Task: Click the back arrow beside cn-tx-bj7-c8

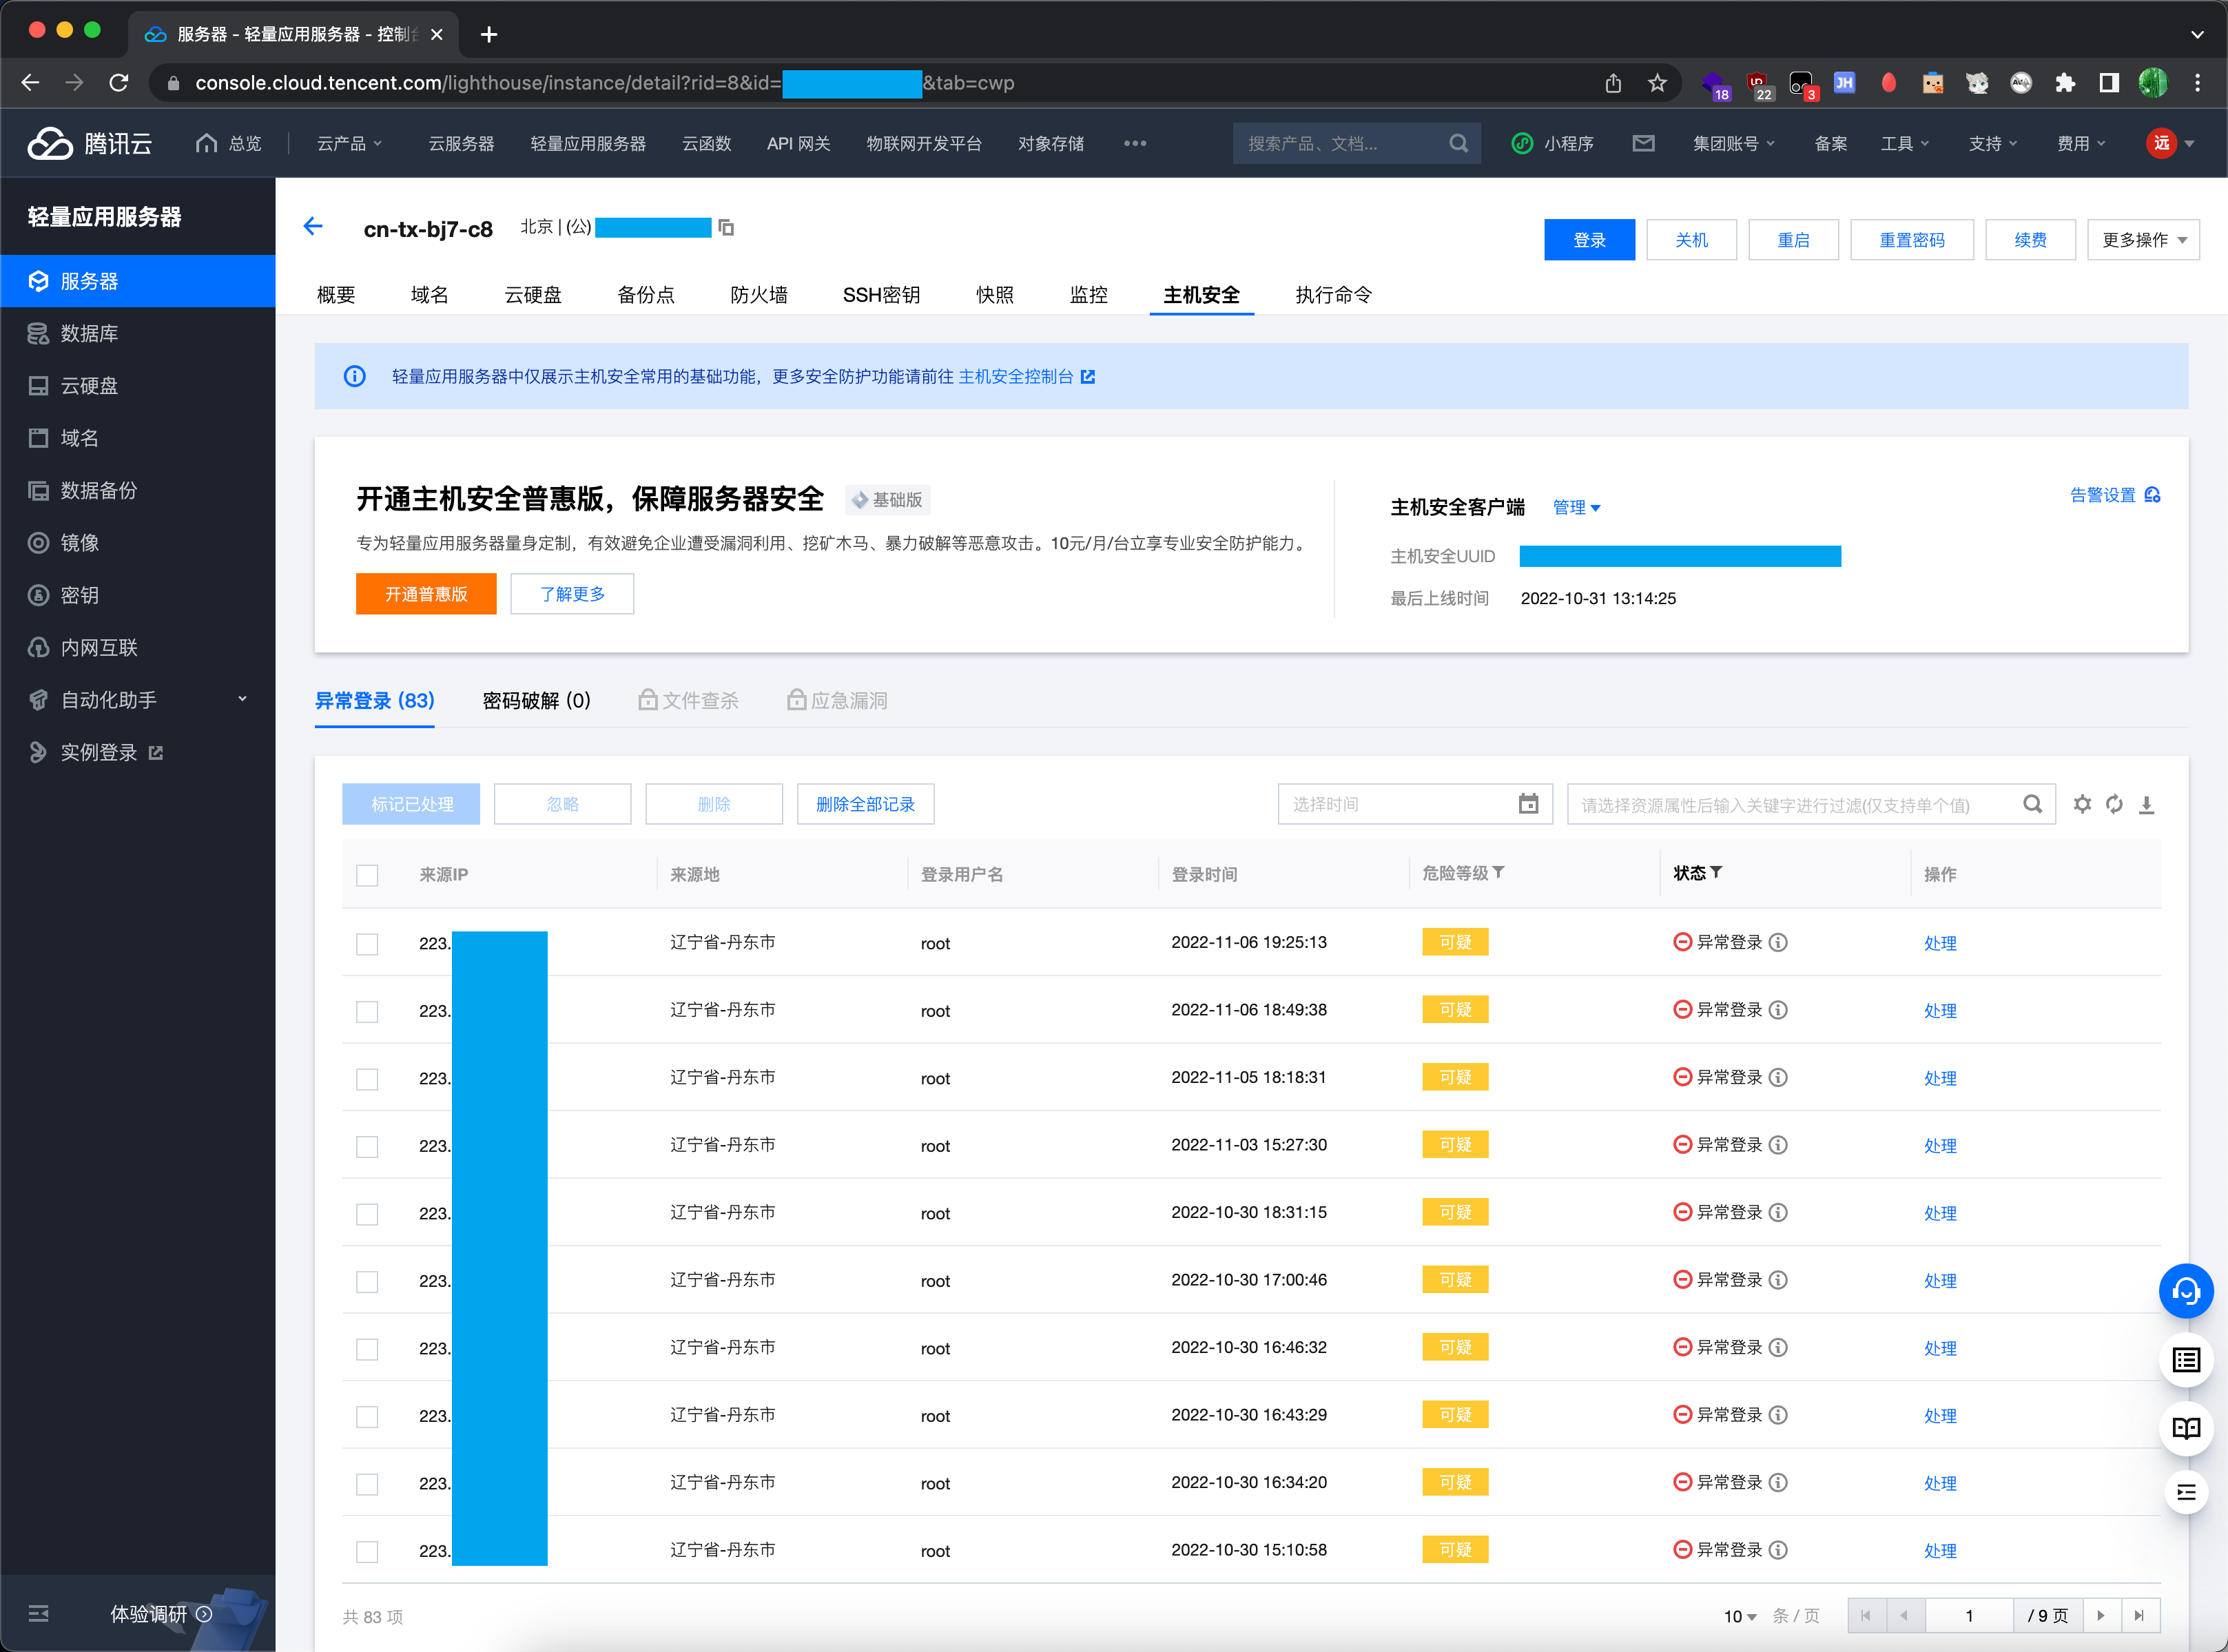Action: 313,227
